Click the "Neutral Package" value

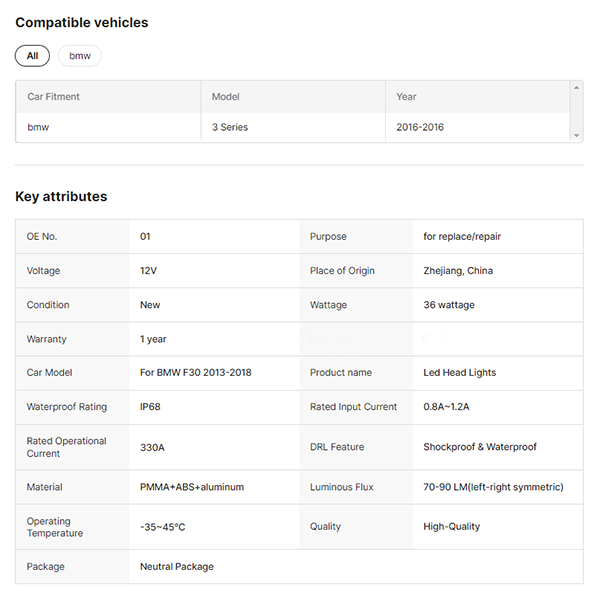click(177, 566)
